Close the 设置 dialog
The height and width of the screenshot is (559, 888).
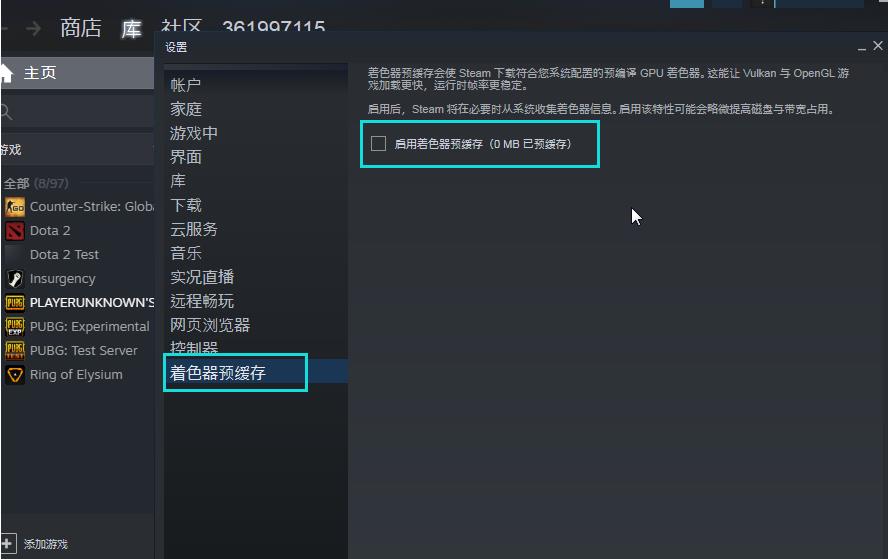tap(878, 46)
